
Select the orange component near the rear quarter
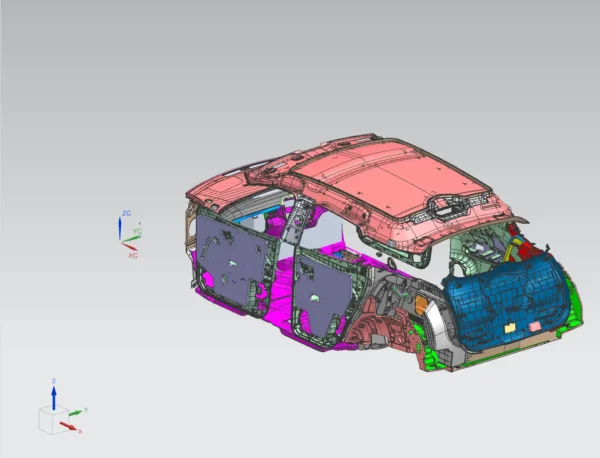421,305
